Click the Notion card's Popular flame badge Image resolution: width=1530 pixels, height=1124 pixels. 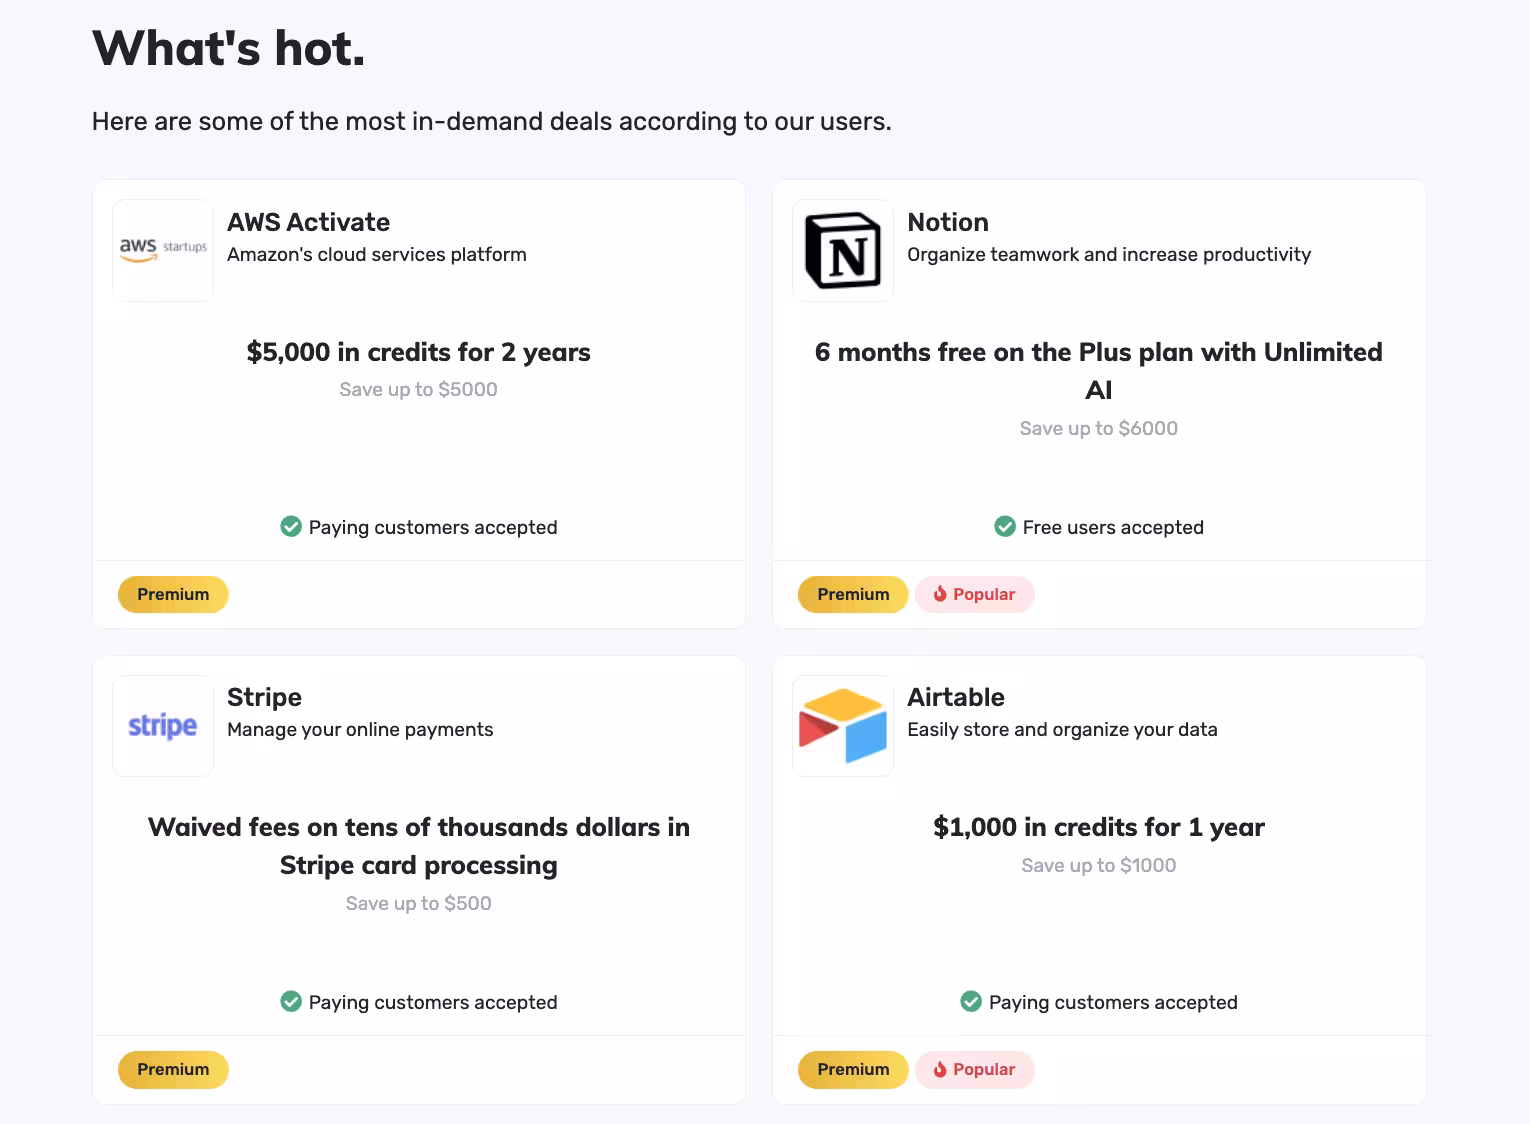(975, 594)
